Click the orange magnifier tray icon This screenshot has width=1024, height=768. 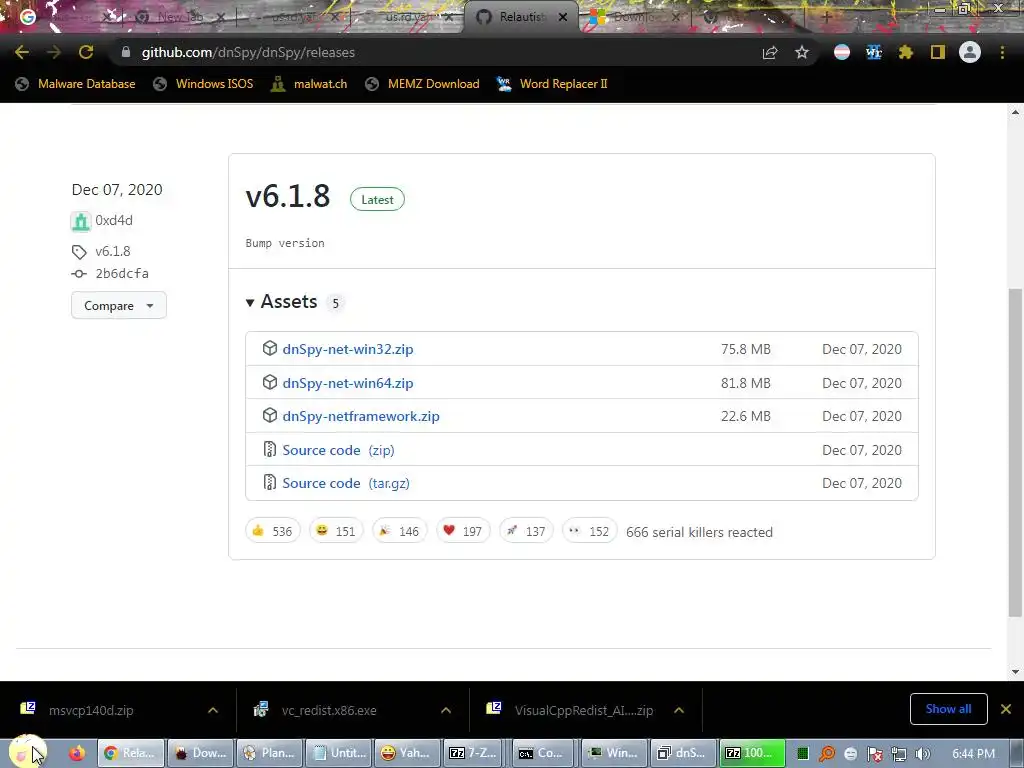[x=827, y=754]
